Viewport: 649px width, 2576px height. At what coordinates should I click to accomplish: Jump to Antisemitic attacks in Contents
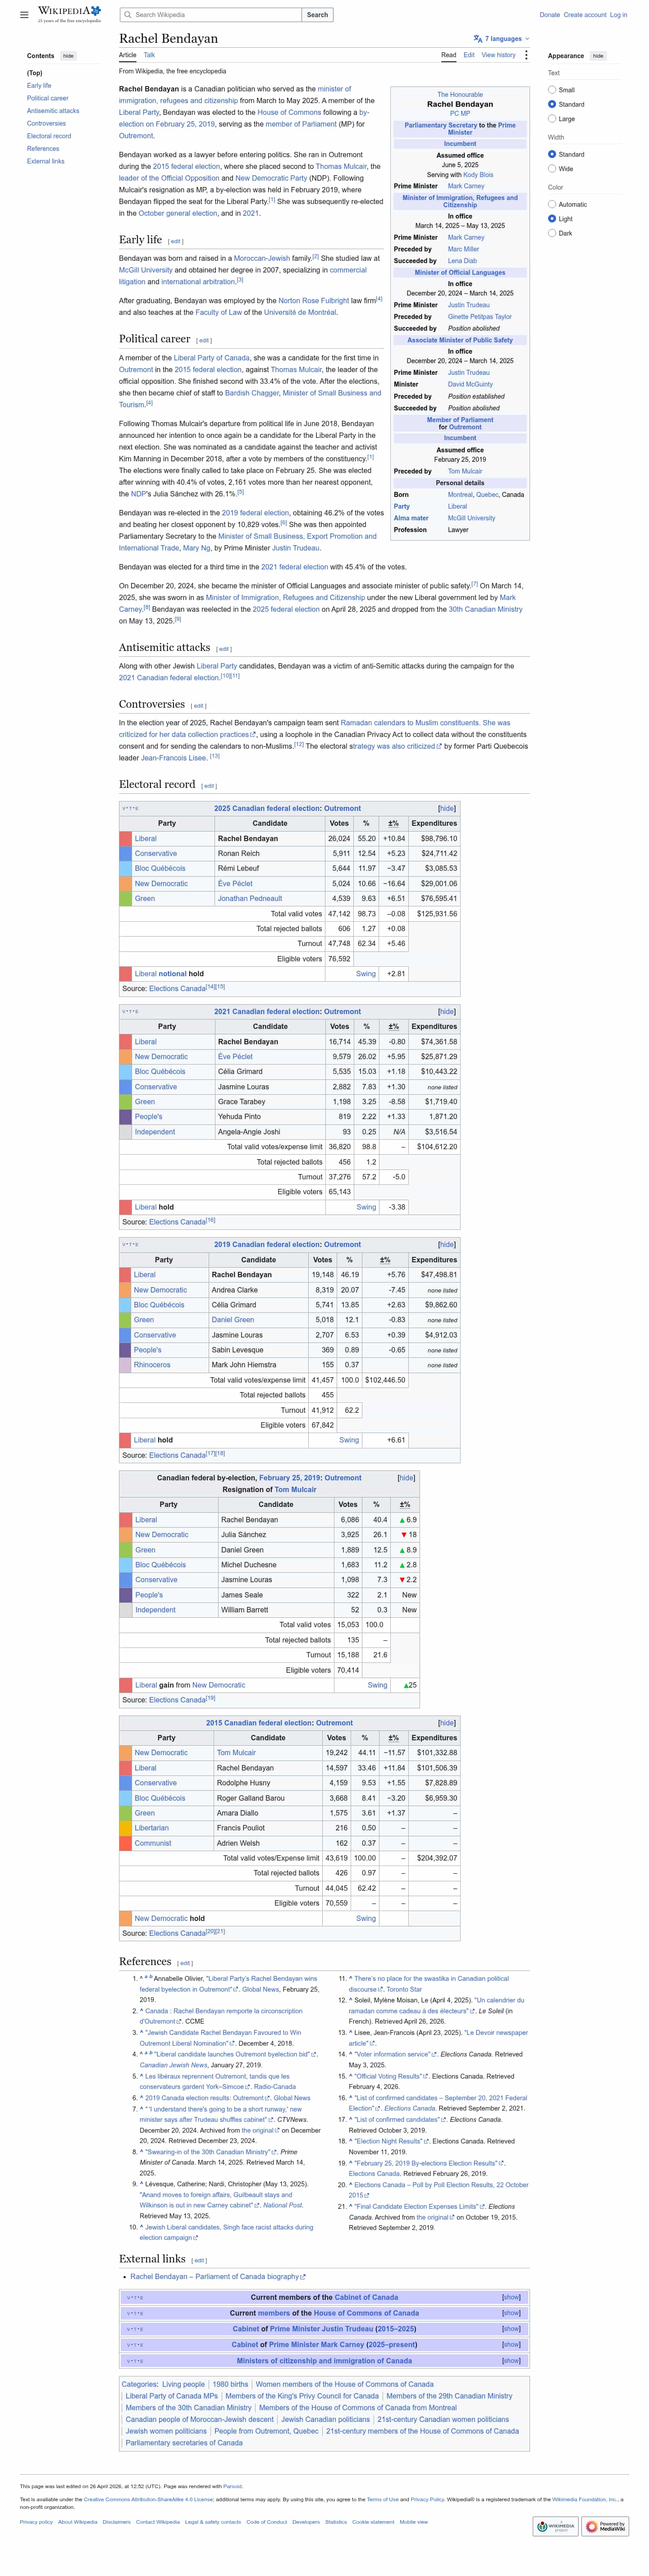53,111
